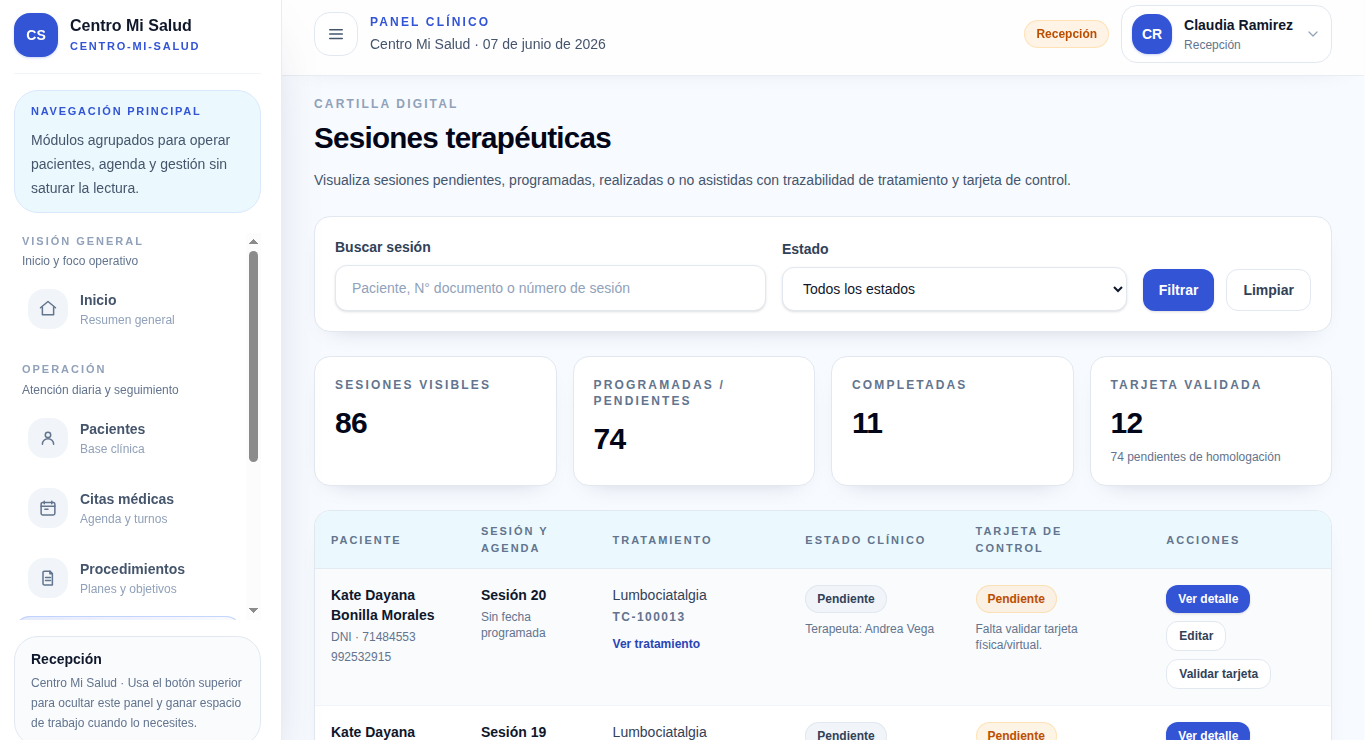This screenshot has width=1365, height=740.
Task: Click 'Falta validar tarjeta física/virtual.' text
Action: point(1027,637)
